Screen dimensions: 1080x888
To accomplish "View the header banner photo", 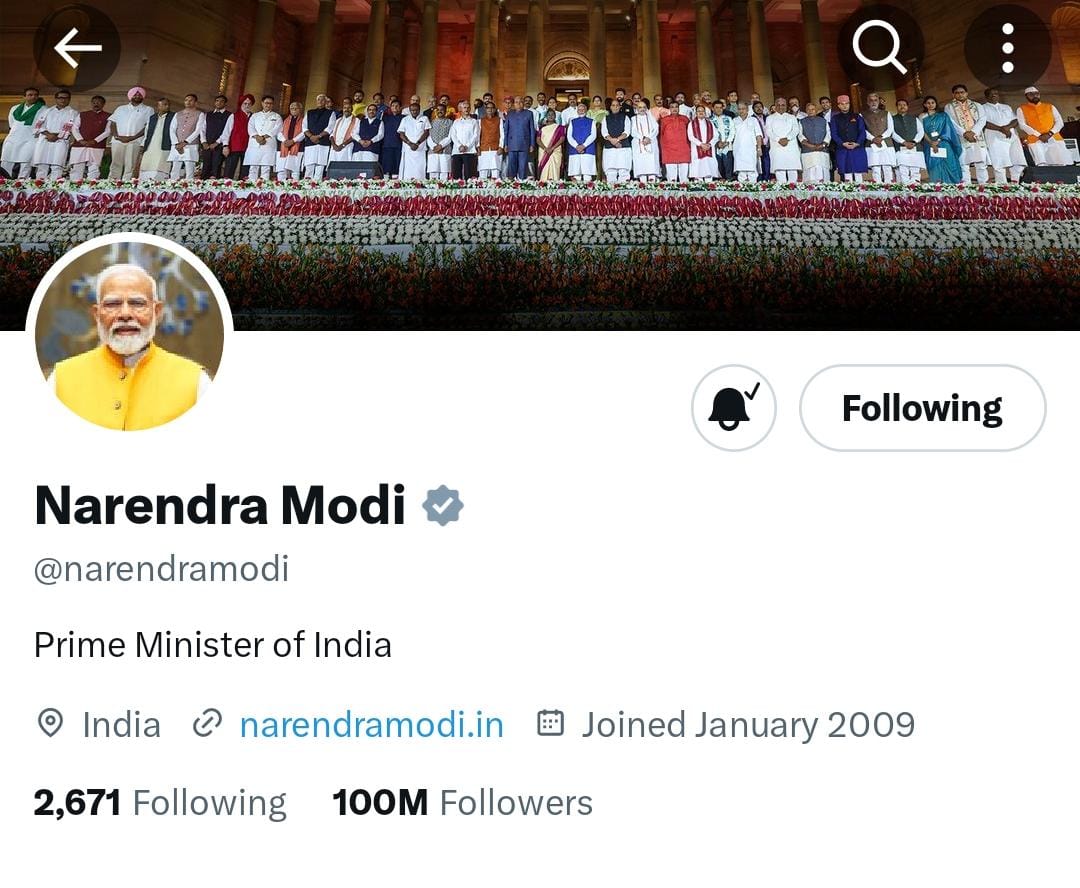I will click(540, 165).
